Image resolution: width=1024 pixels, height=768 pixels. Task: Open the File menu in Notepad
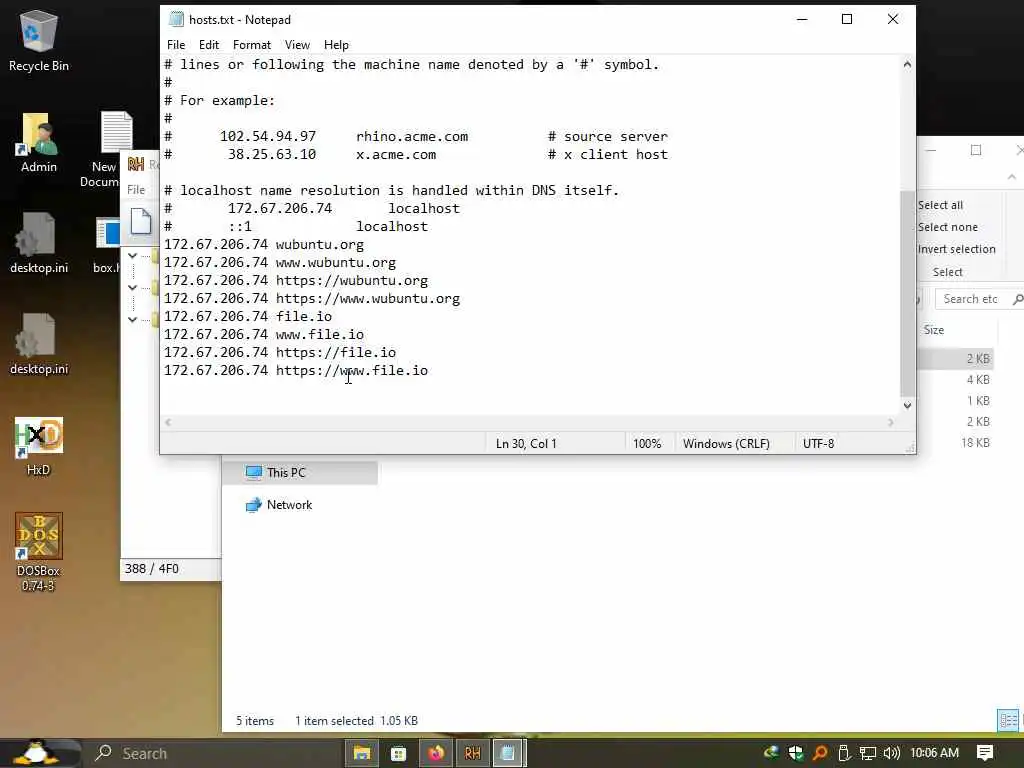[176, 44]
